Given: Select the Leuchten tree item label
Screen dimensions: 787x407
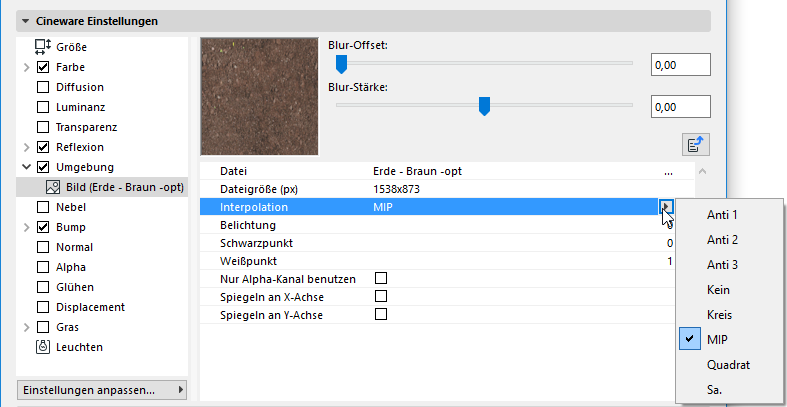Looking at the screenshot, I should pyautogui.click(x=79, y=347).
